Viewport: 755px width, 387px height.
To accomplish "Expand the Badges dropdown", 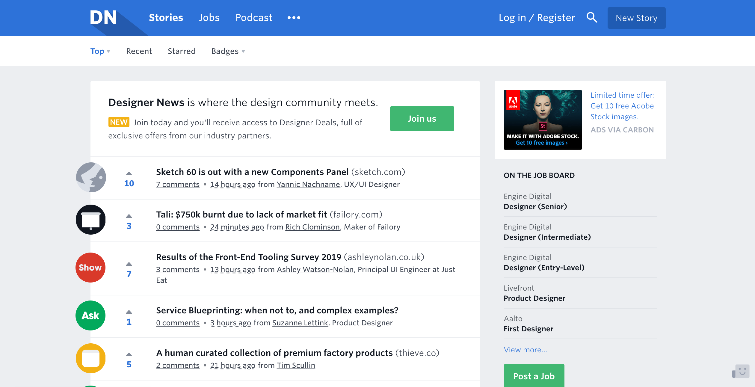I will [x=228, y=51].
